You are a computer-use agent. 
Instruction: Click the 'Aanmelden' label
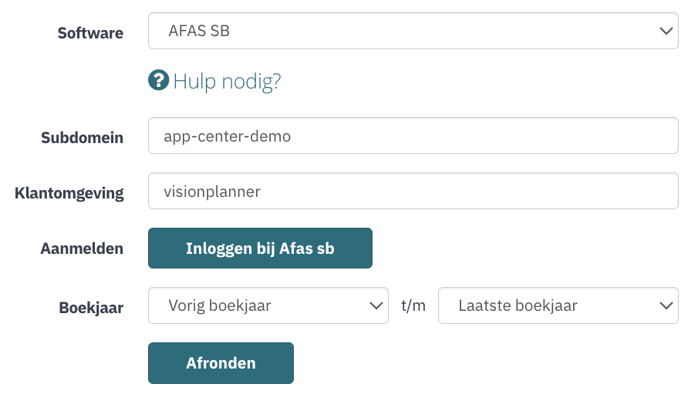click(82, 249)
